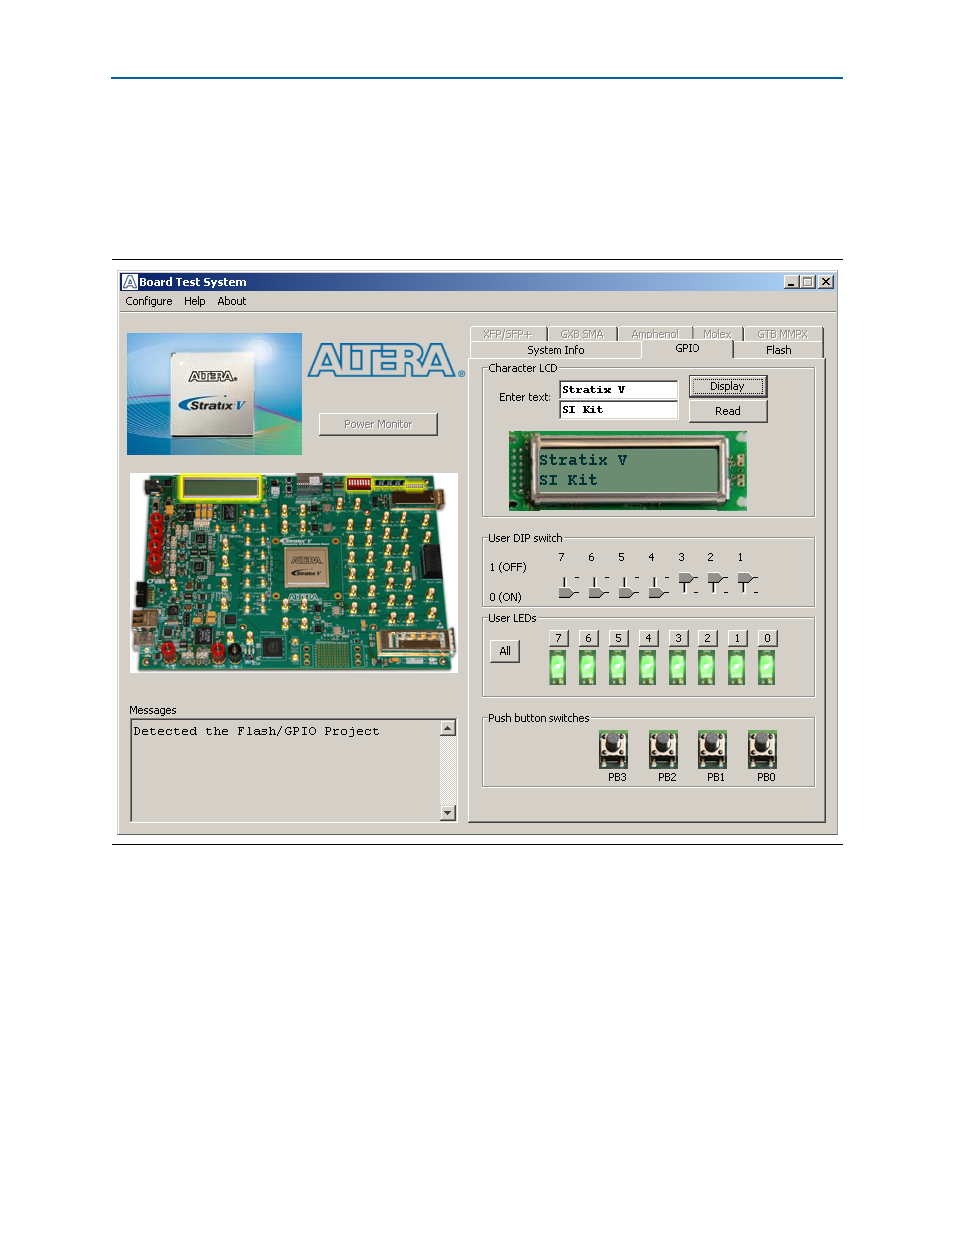Focus the first LCD text field 'Stratix V'
The height and width of the screenshot is (1235, 954).
(x=618, y=390)
